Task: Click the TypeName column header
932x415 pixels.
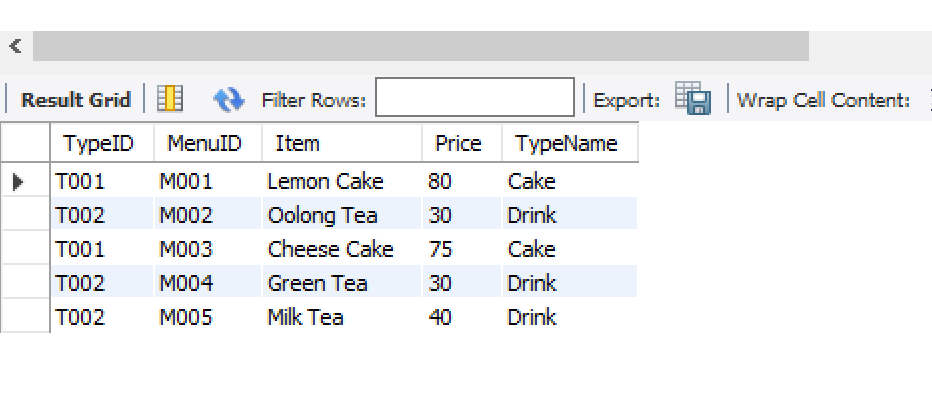Action: 570,143
